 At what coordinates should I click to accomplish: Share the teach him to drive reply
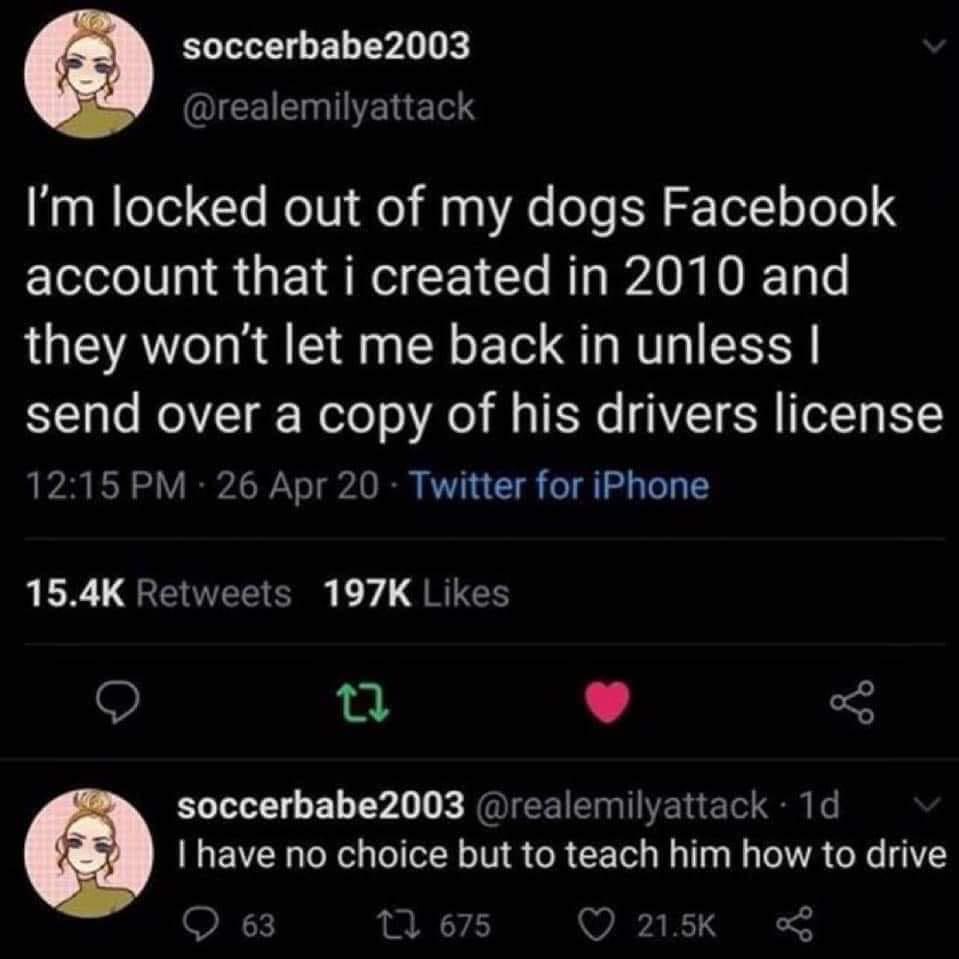pyautogui.click(x=794, y=925)
